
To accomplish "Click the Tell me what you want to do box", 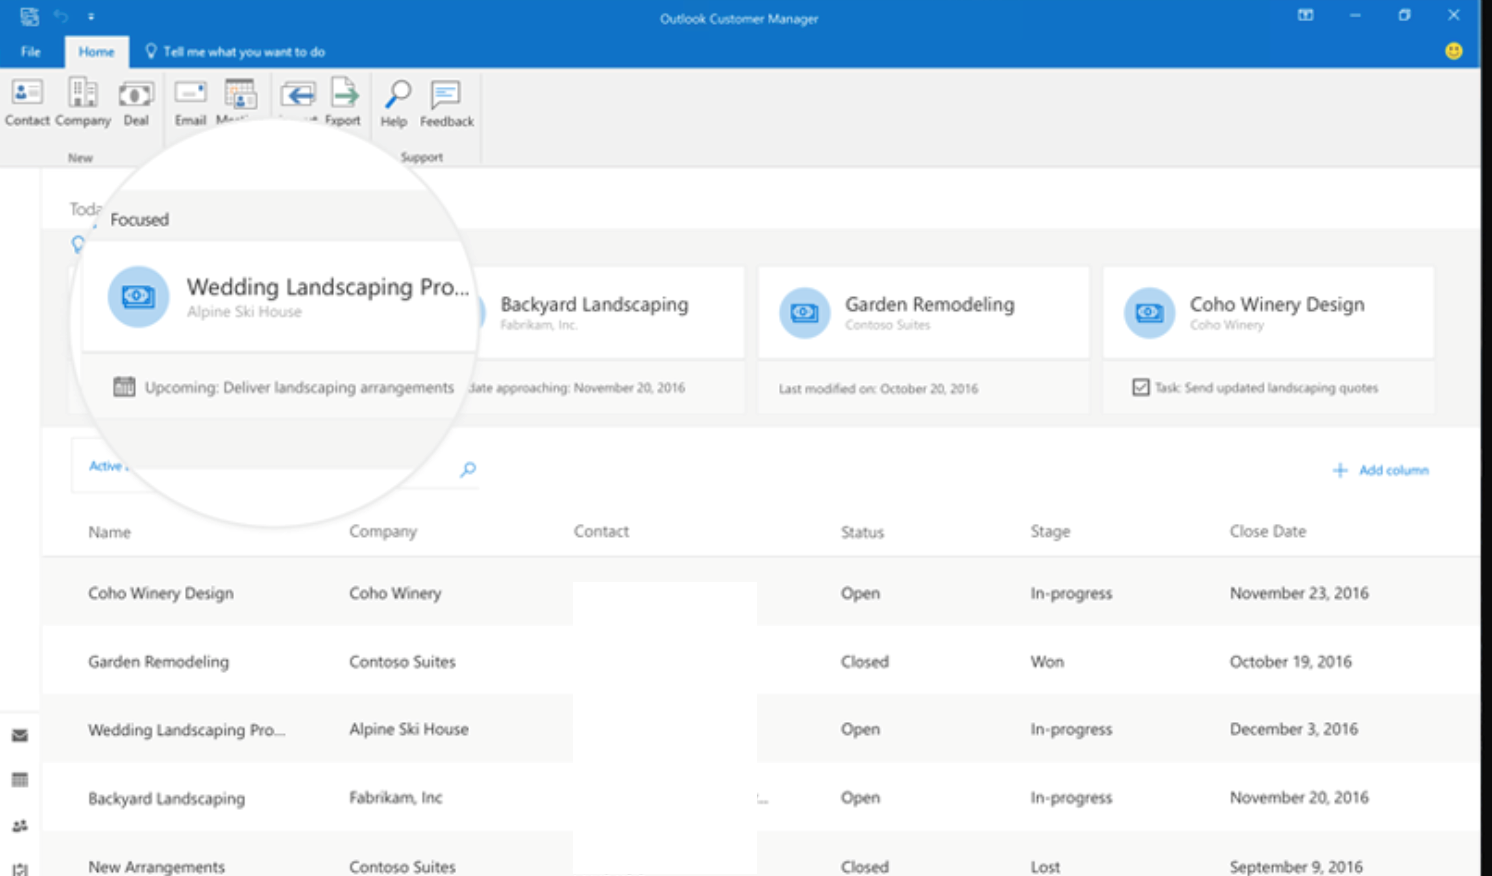I will coord(235,51).
